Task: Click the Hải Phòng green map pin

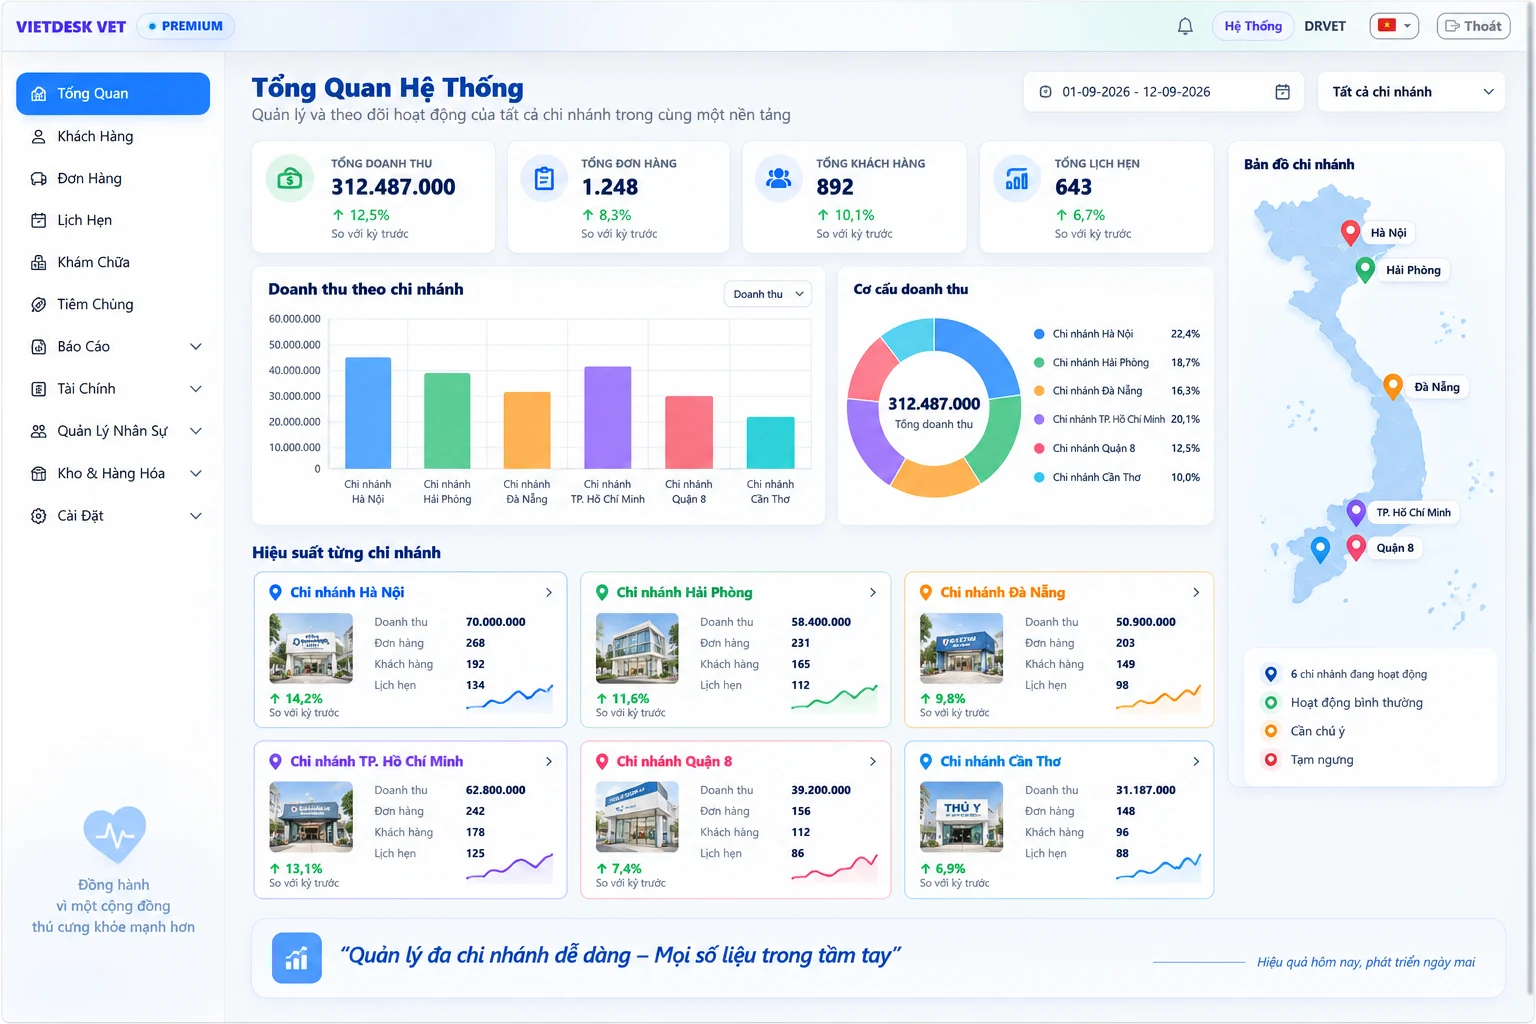Action: click(x=1365, y=270)
